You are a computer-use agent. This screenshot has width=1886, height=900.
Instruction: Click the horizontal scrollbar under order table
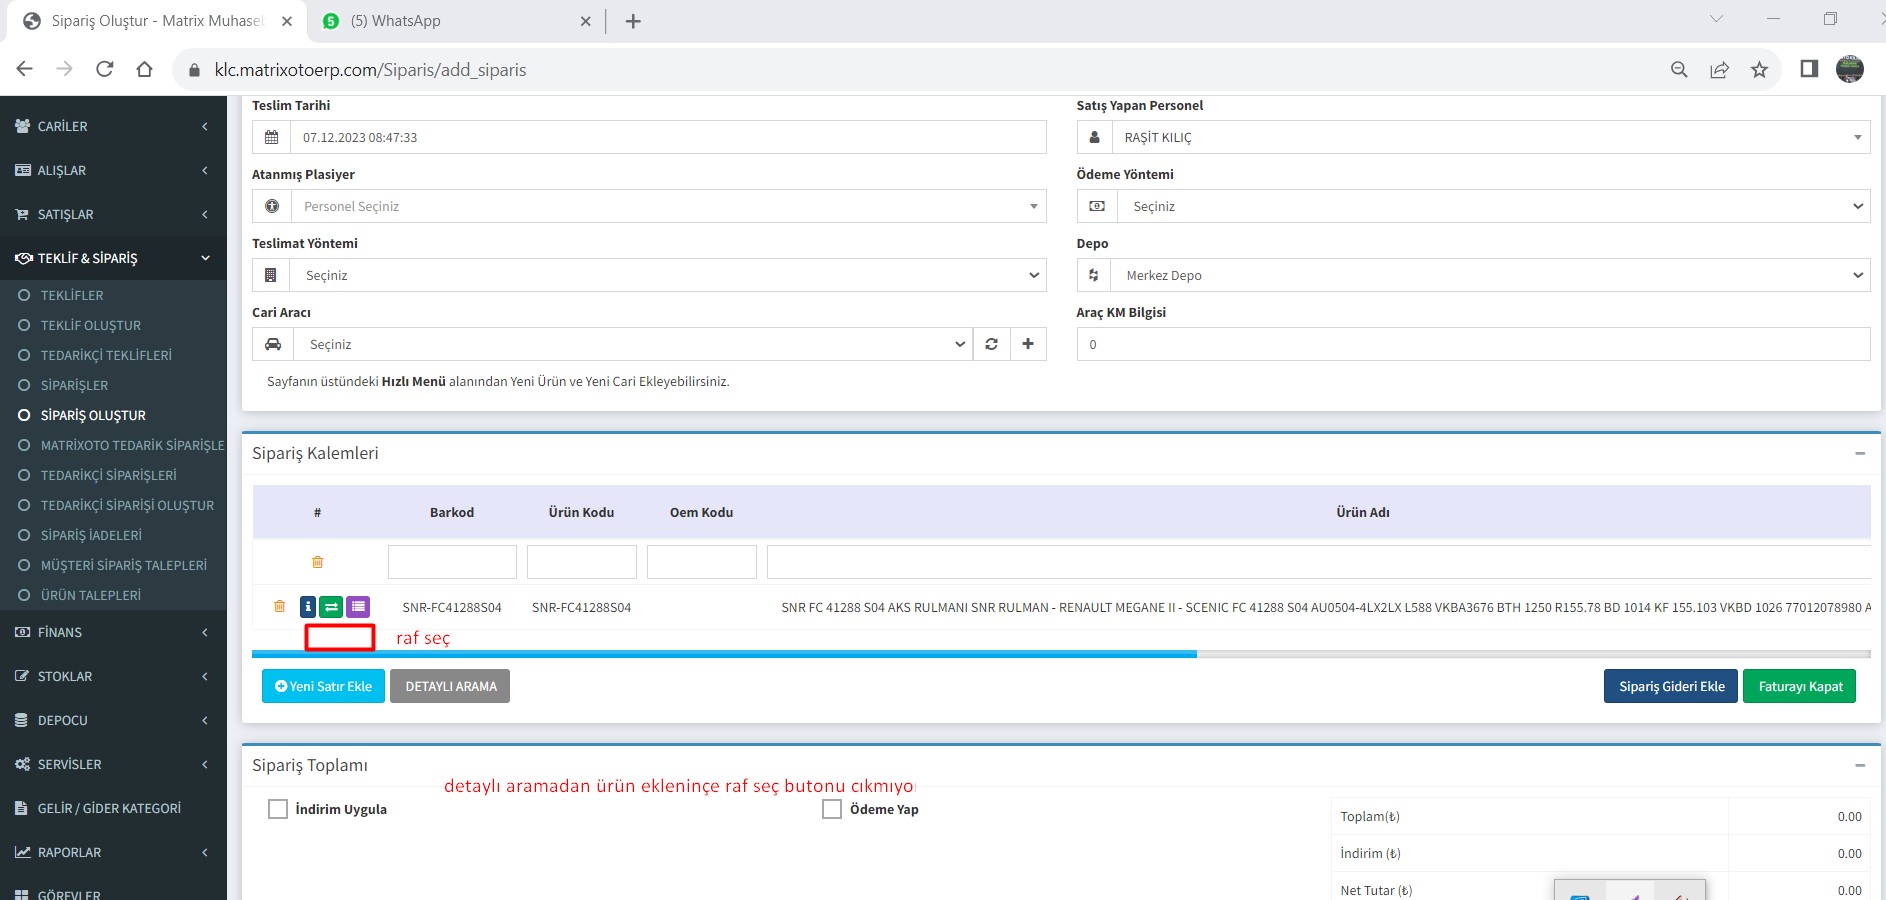[724, 654]
